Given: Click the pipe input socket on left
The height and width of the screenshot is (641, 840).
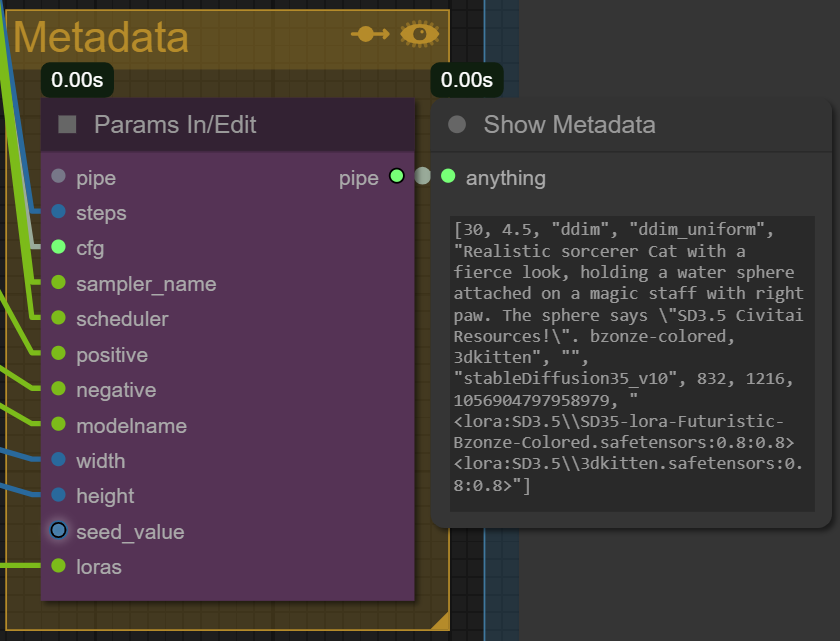Looking at the screenshot, I should [58, 176].
